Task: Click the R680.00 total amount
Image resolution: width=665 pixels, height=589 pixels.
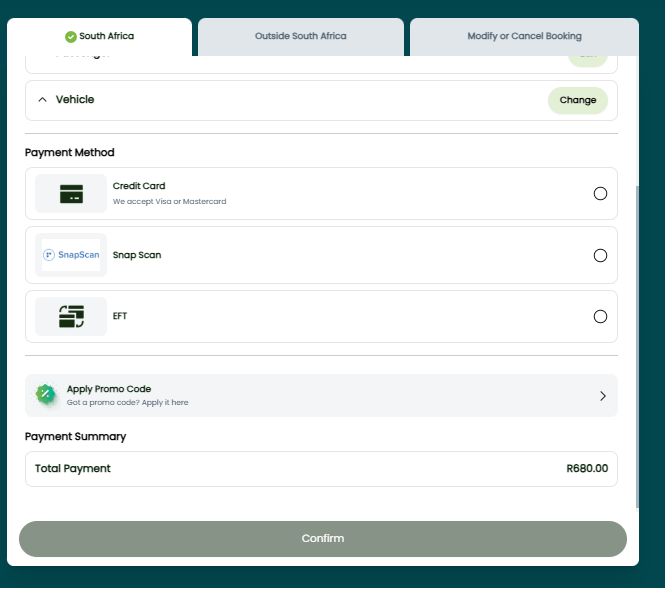Action: point(586,469)
